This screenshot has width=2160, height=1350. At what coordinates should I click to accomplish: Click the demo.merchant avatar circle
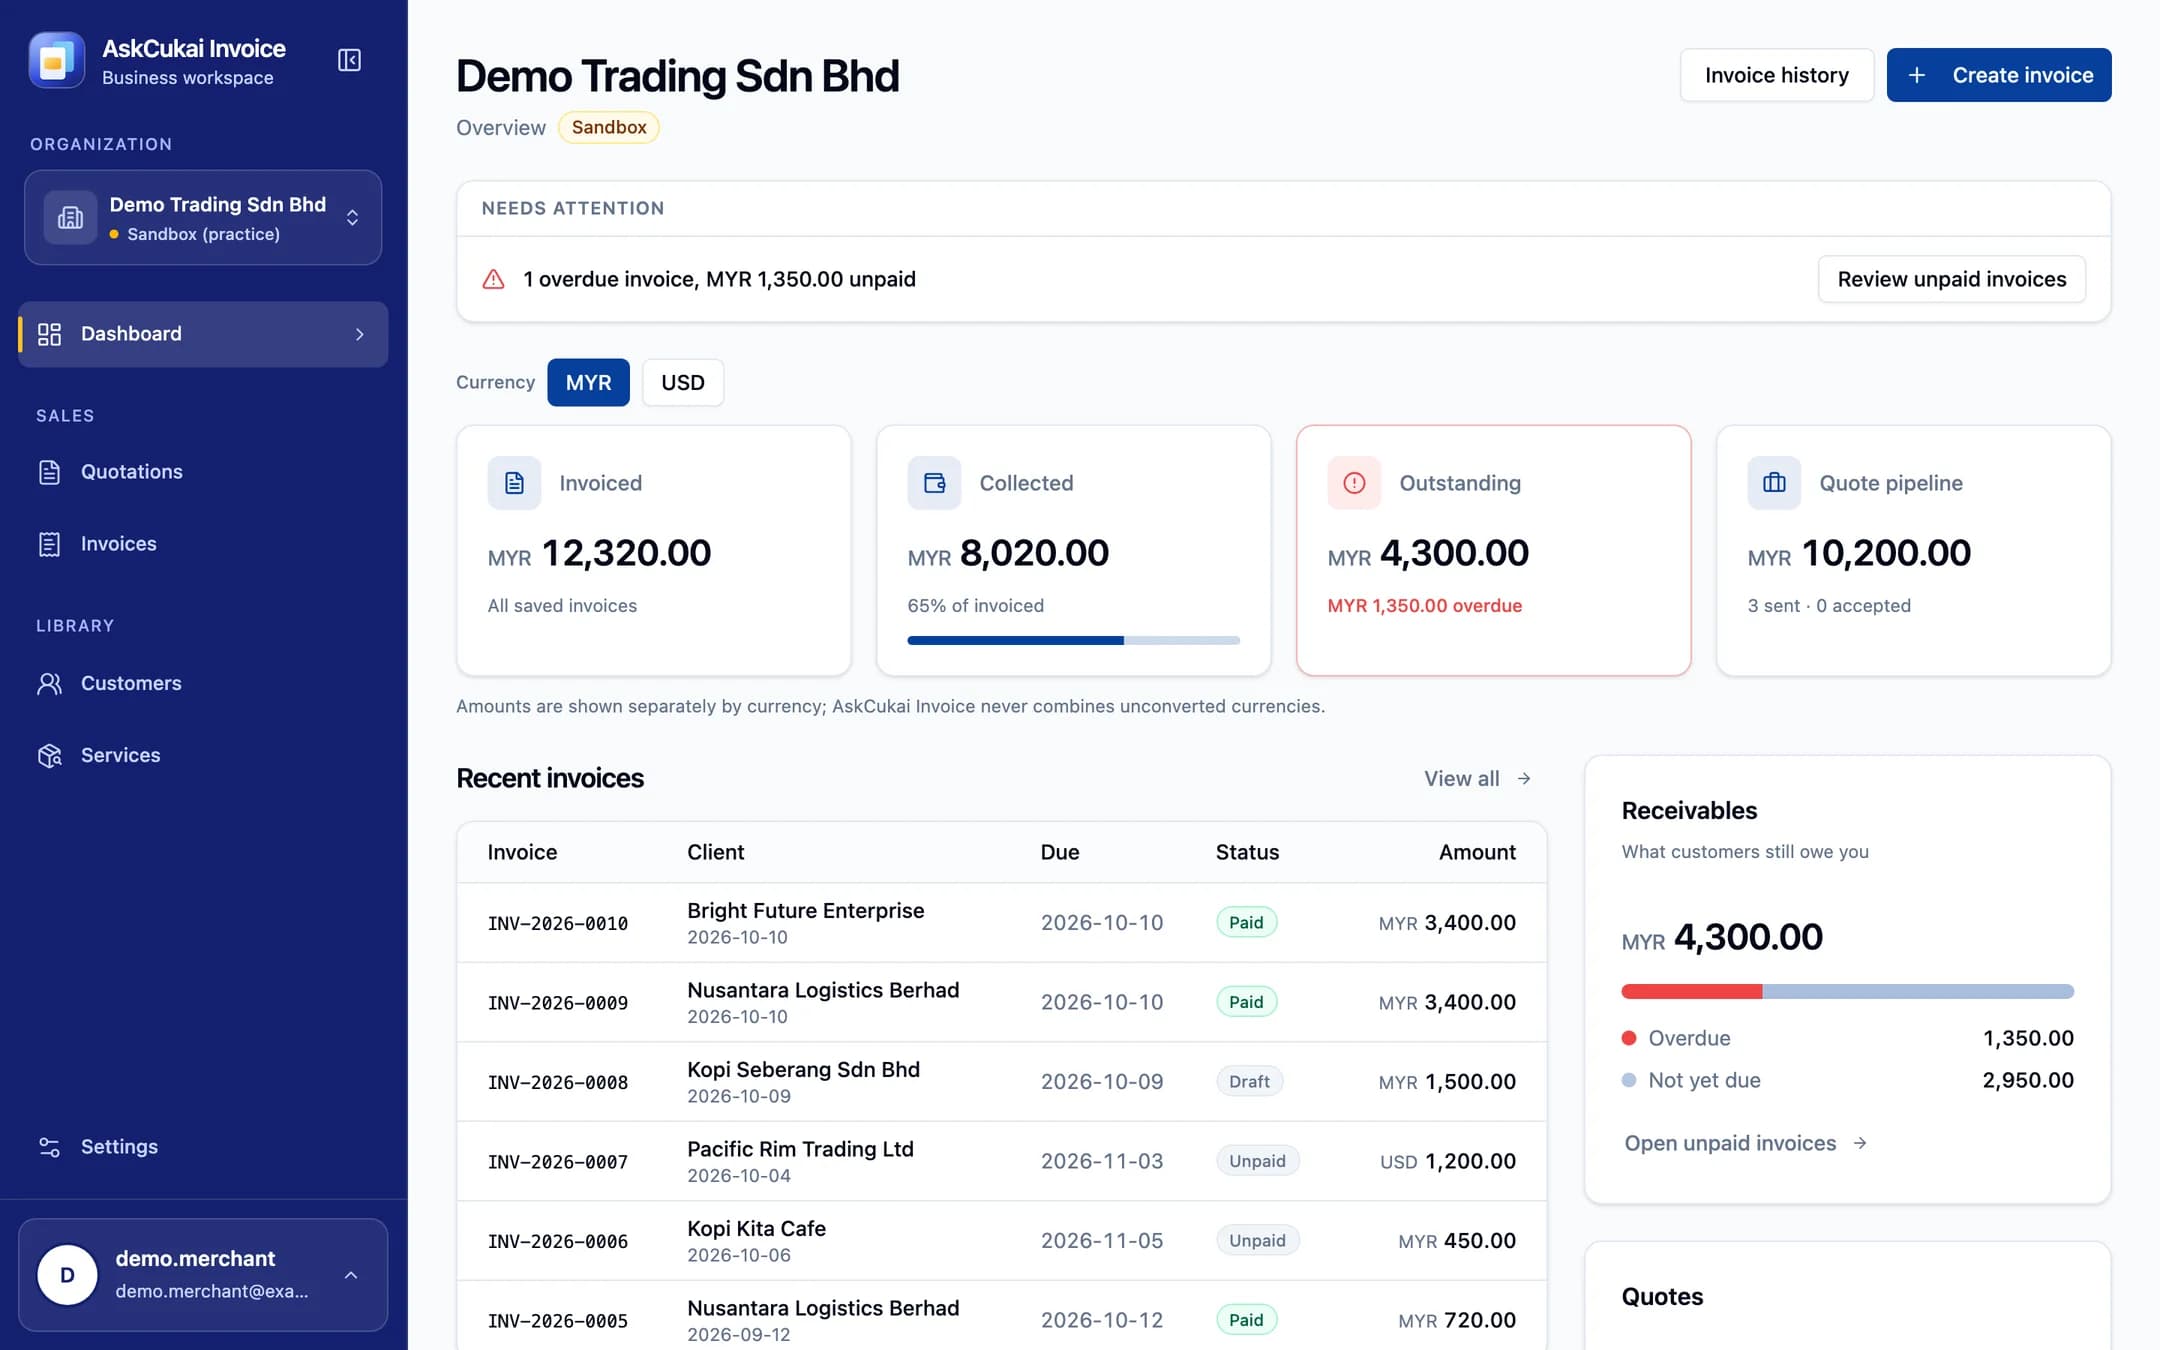pos(67,1275)
